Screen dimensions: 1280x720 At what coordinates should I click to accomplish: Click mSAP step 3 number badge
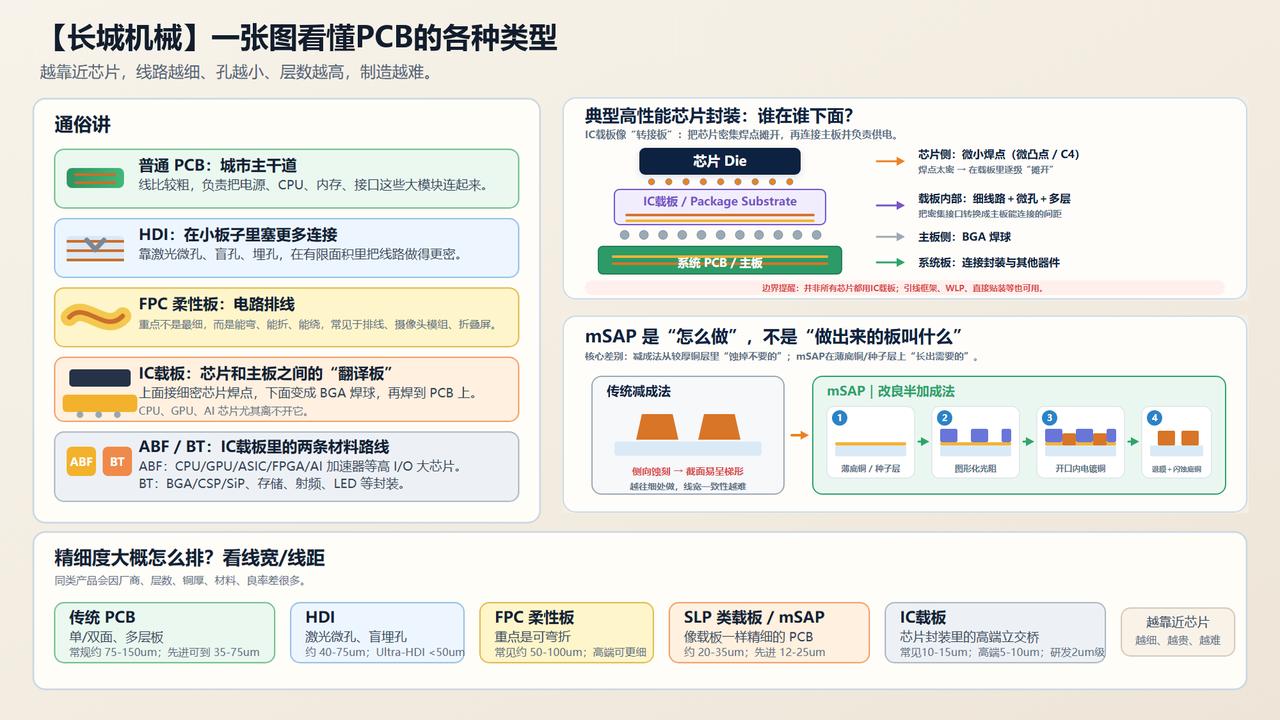(x=1049, y=418)
